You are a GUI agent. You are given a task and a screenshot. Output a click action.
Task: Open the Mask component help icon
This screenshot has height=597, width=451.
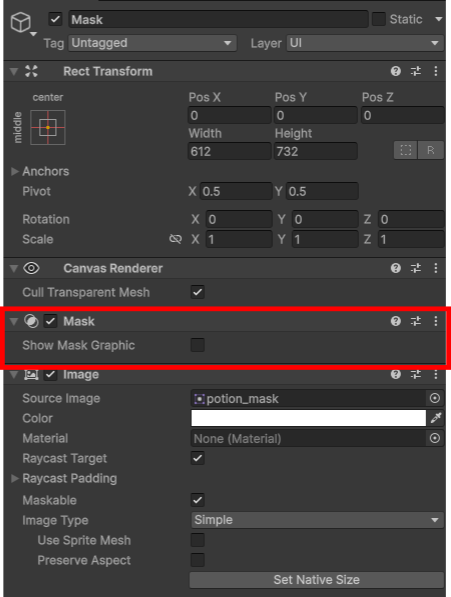396,321
